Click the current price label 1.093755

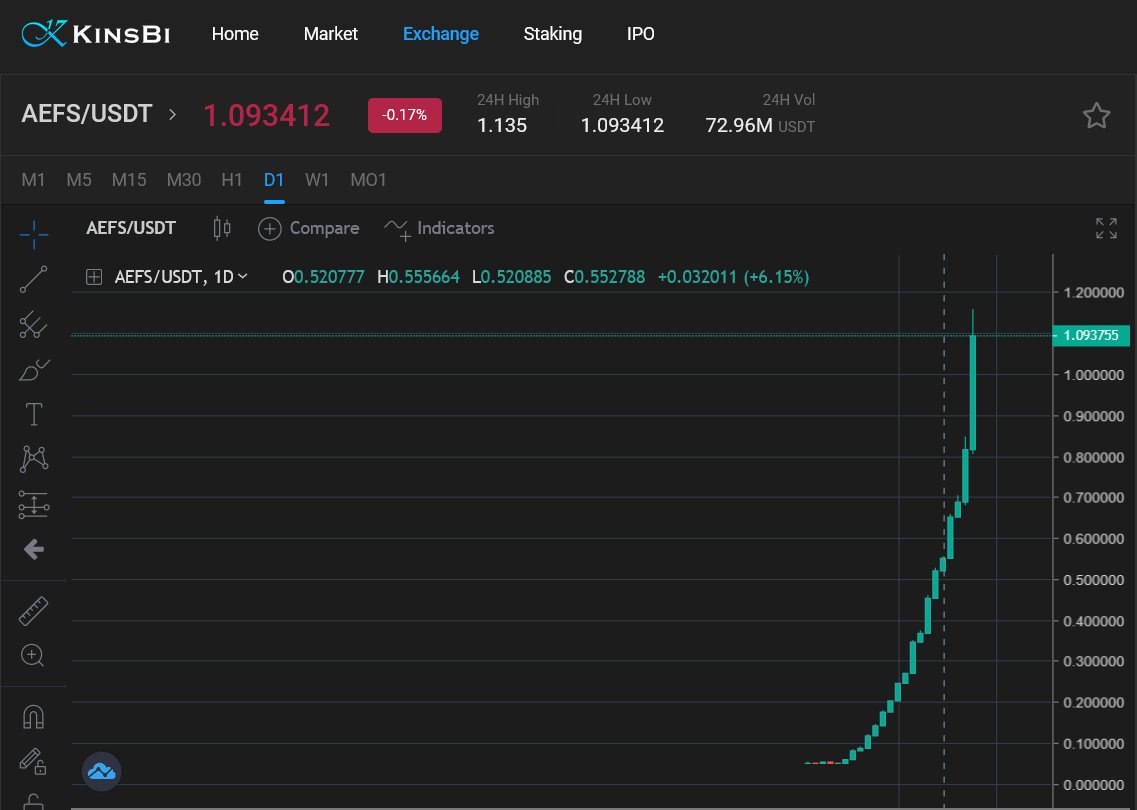1091,335
